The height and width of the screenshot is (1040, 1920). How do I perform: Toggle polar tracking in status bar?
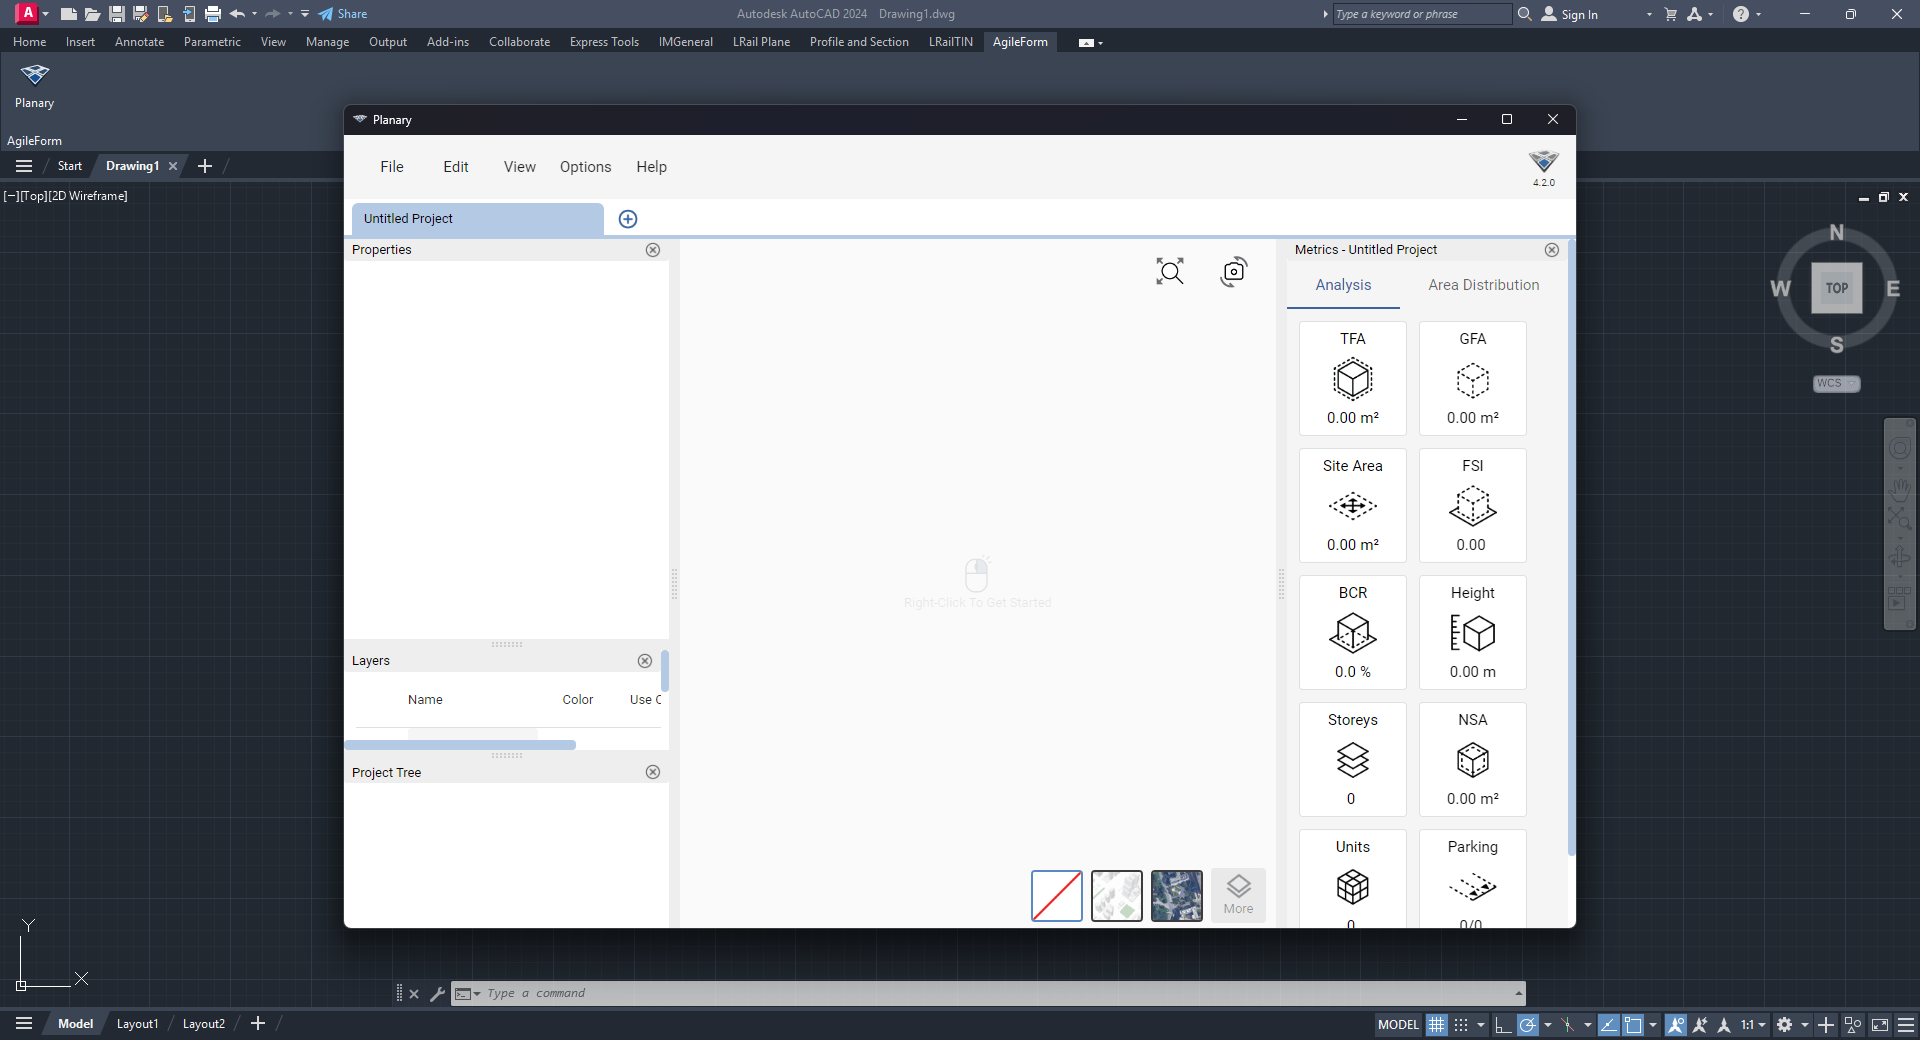1527,1025
